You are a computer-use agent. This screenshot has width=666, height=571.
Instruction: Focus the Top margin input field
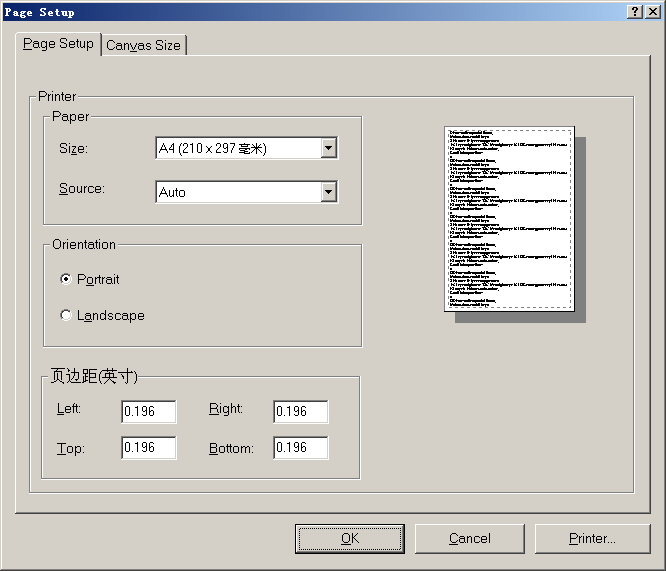148,448
